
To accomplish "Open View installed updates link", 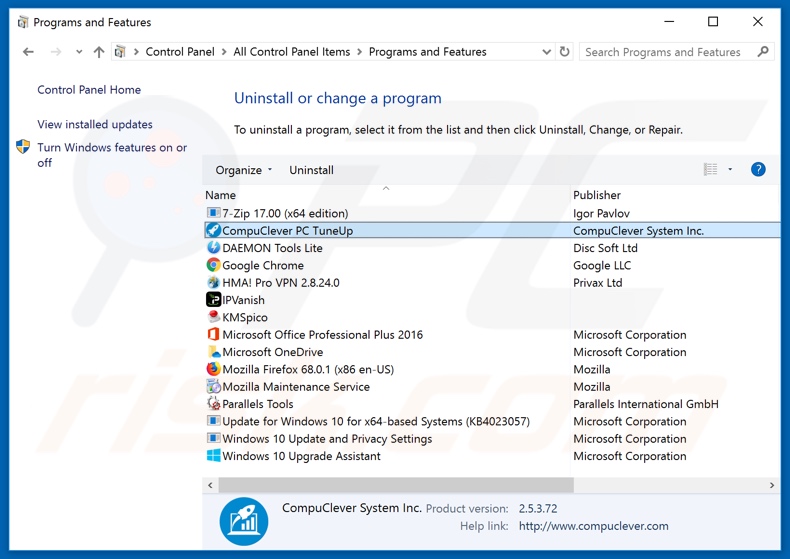I will pyautogui.click(x=95, y=124).
